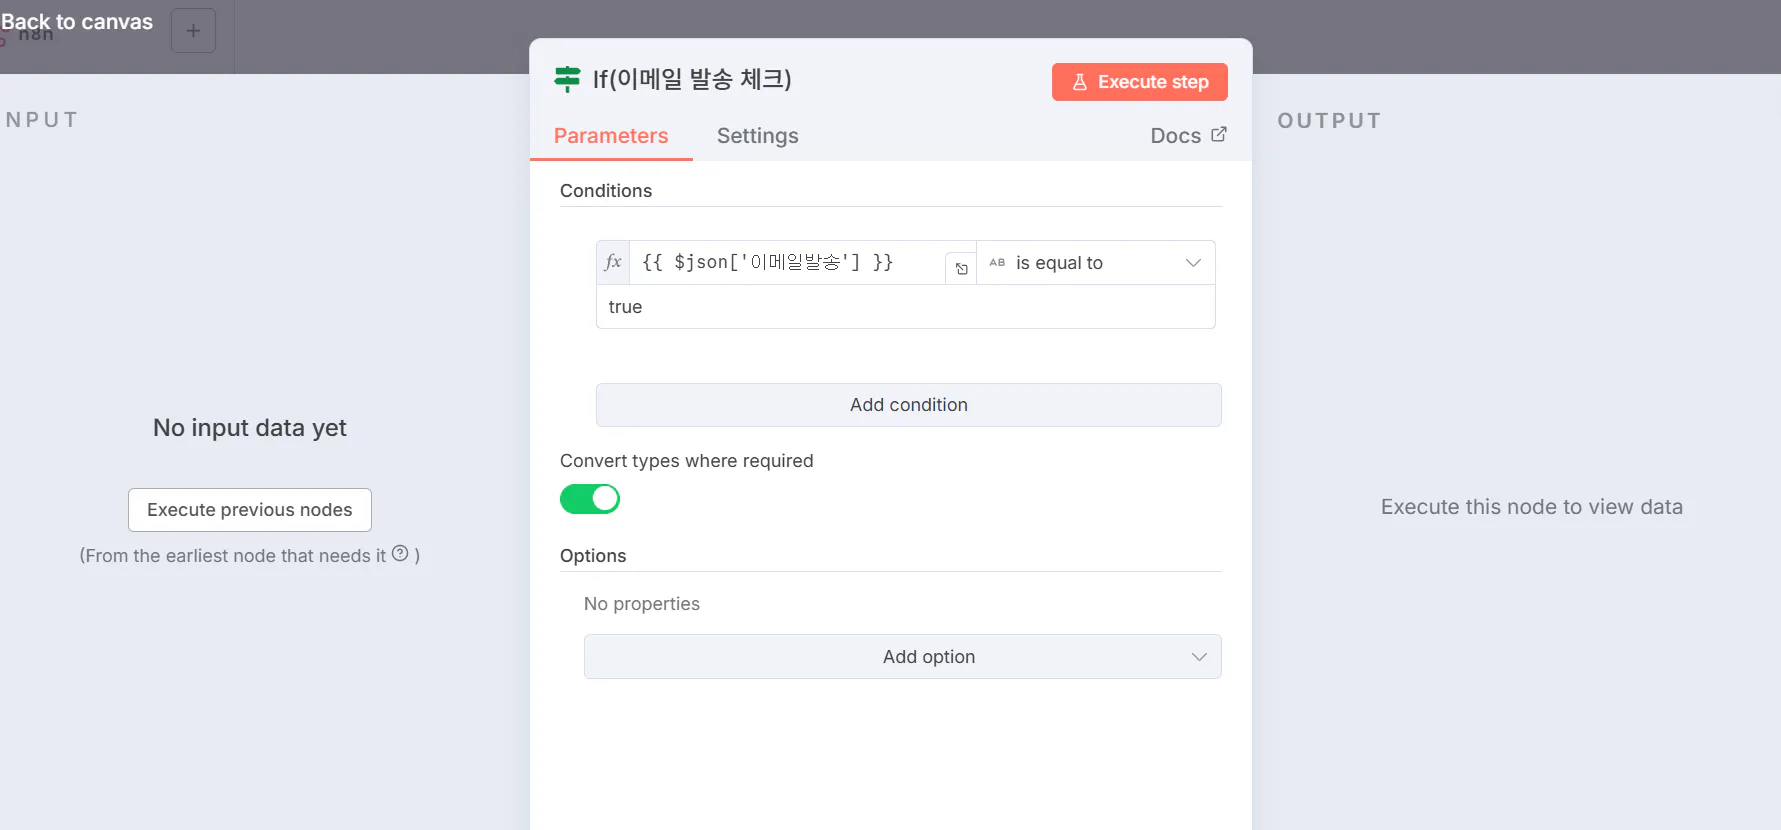Open the "is equal to" operator dropdown
Screen dimensions: 1781x830
click(1096, 263)
